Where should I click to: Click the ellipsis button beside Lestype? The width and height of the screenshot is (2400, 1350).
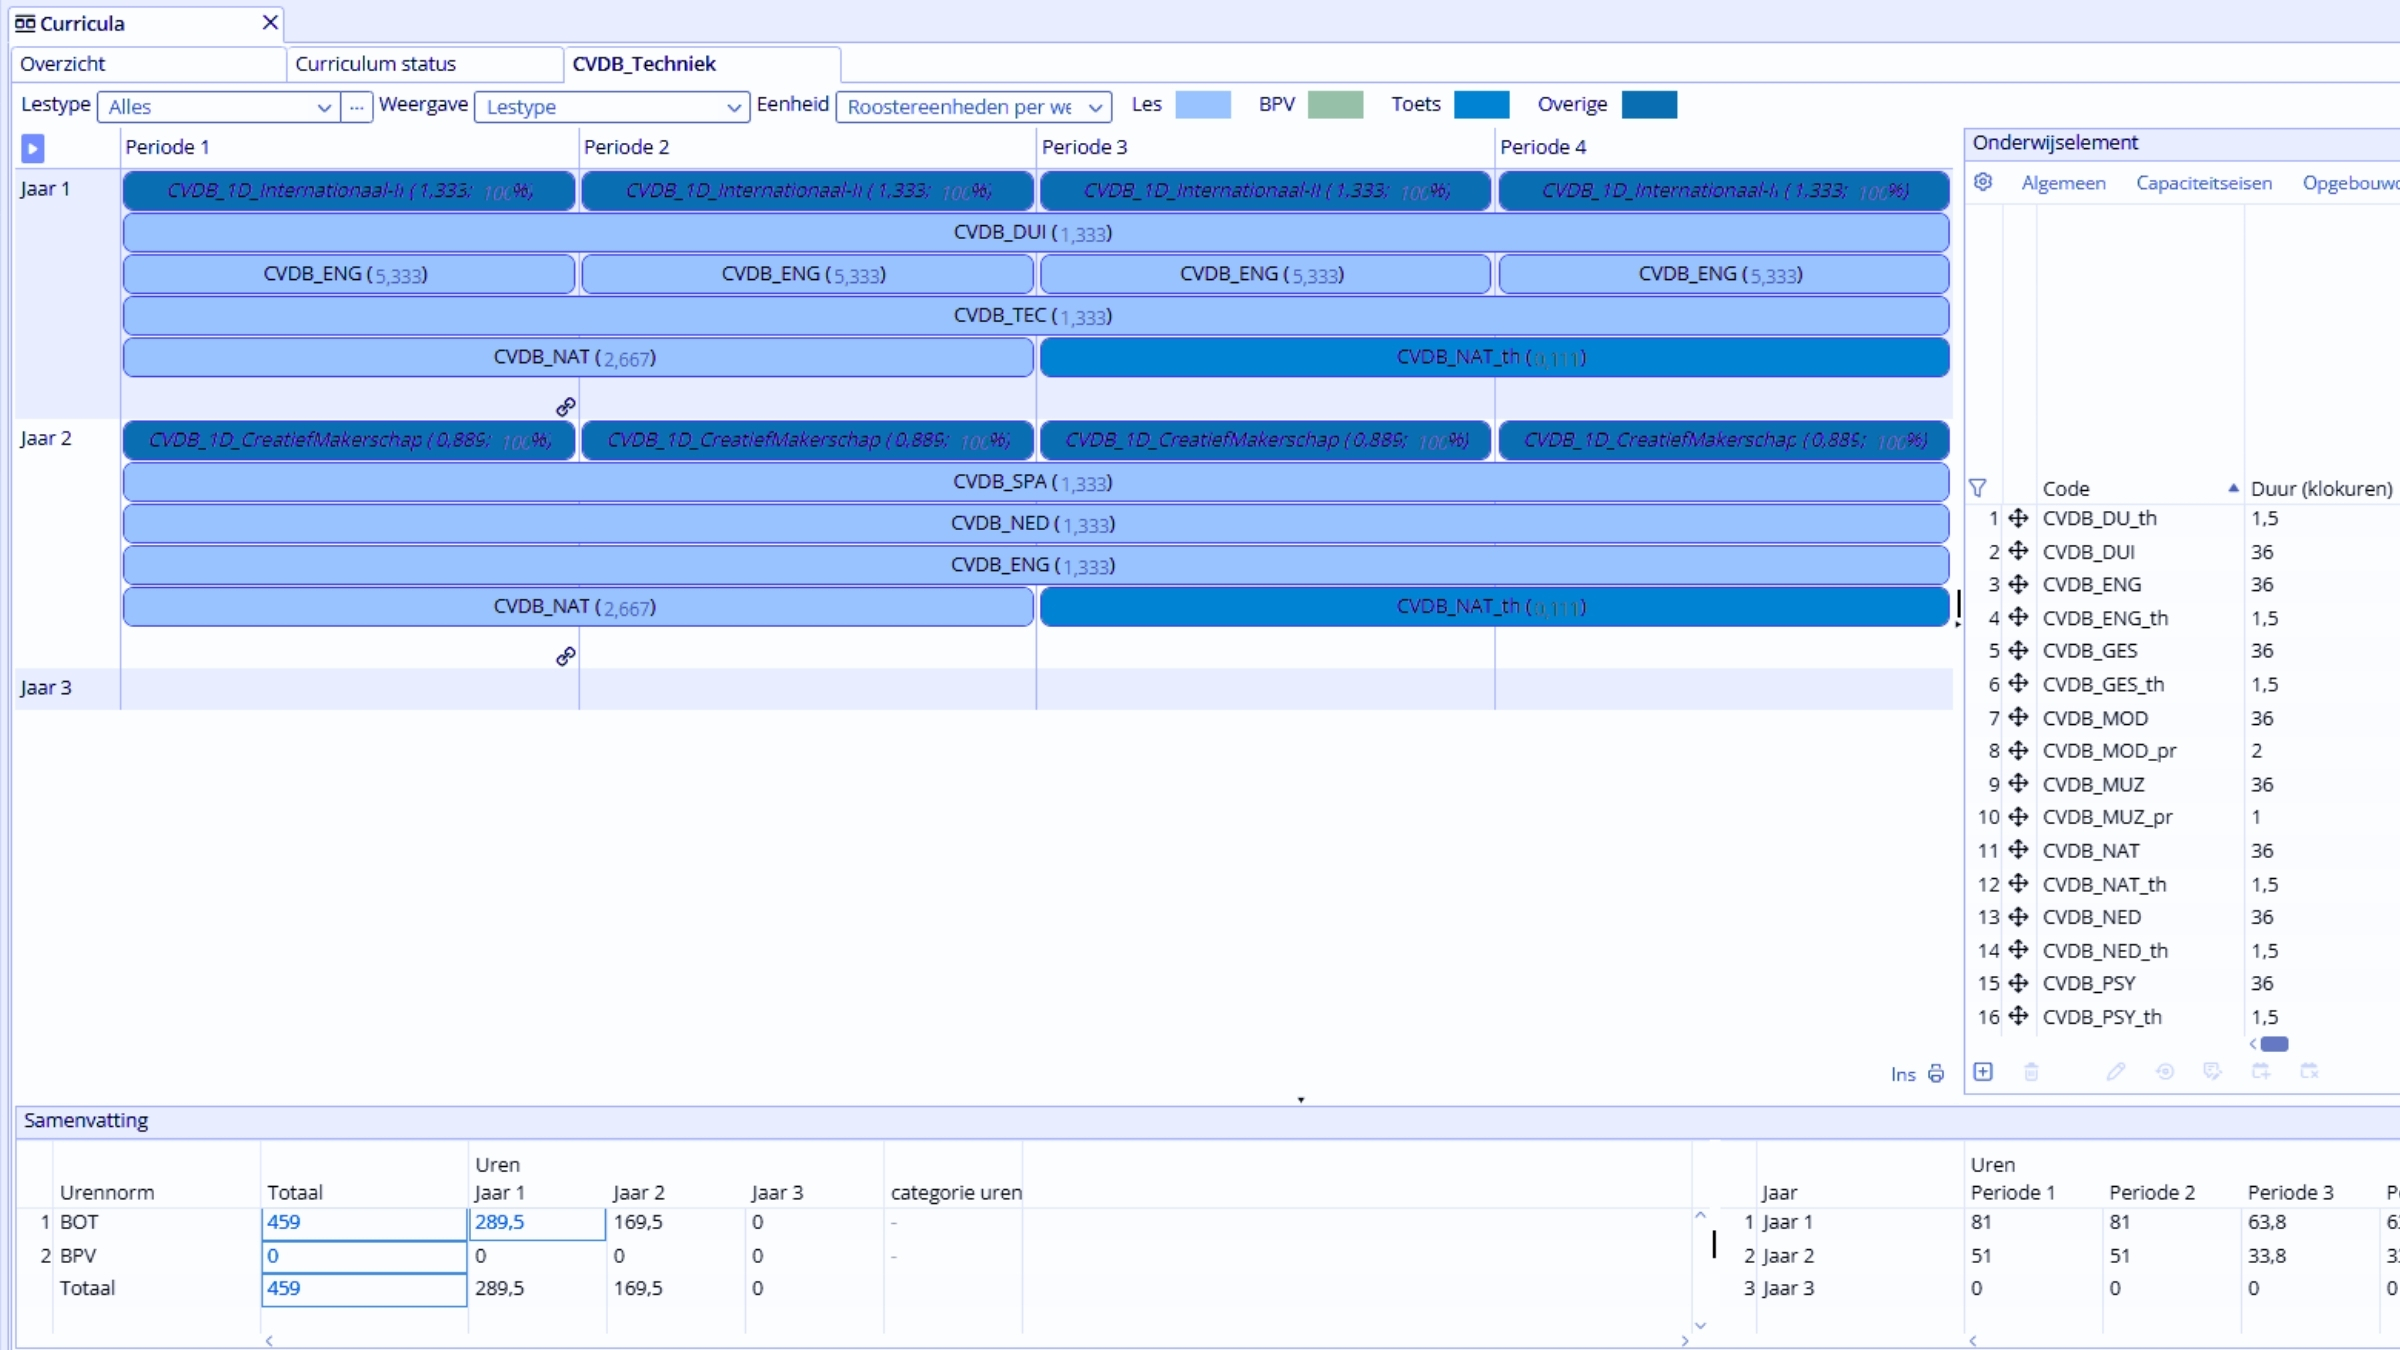pos(356,107)
